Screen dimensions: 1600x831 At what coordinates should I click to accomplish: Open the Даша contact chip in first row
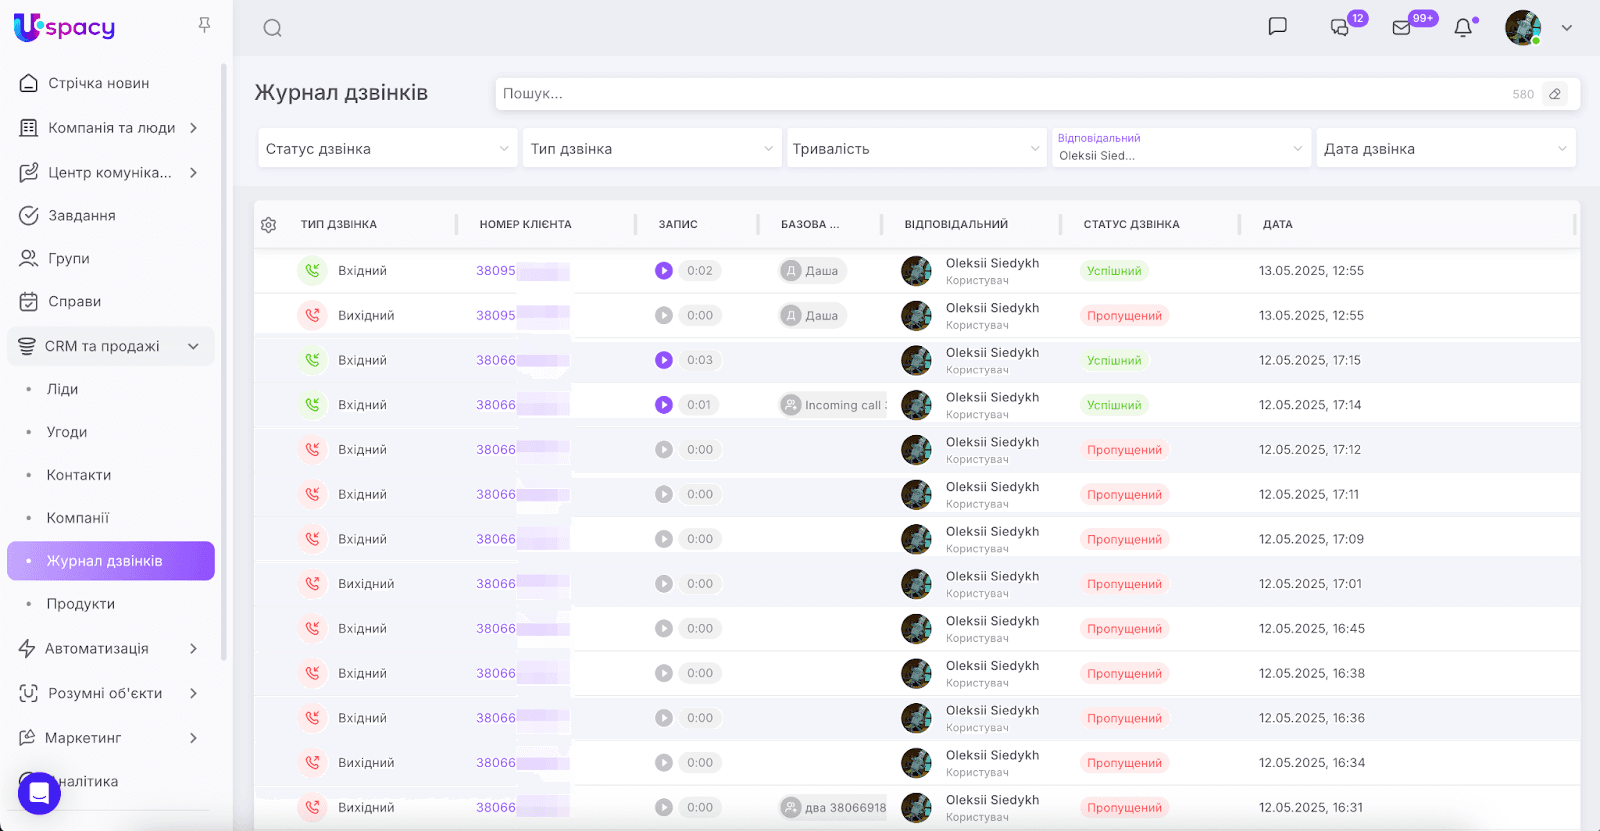pyautogui.click(x=812, y=271)
